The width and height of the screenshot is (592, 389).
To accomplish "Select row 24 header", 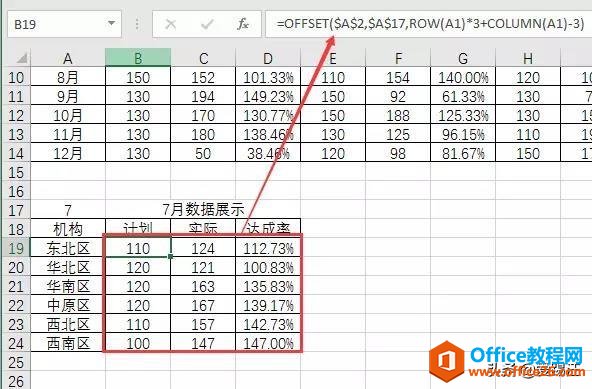I will (x=16, y=343).
